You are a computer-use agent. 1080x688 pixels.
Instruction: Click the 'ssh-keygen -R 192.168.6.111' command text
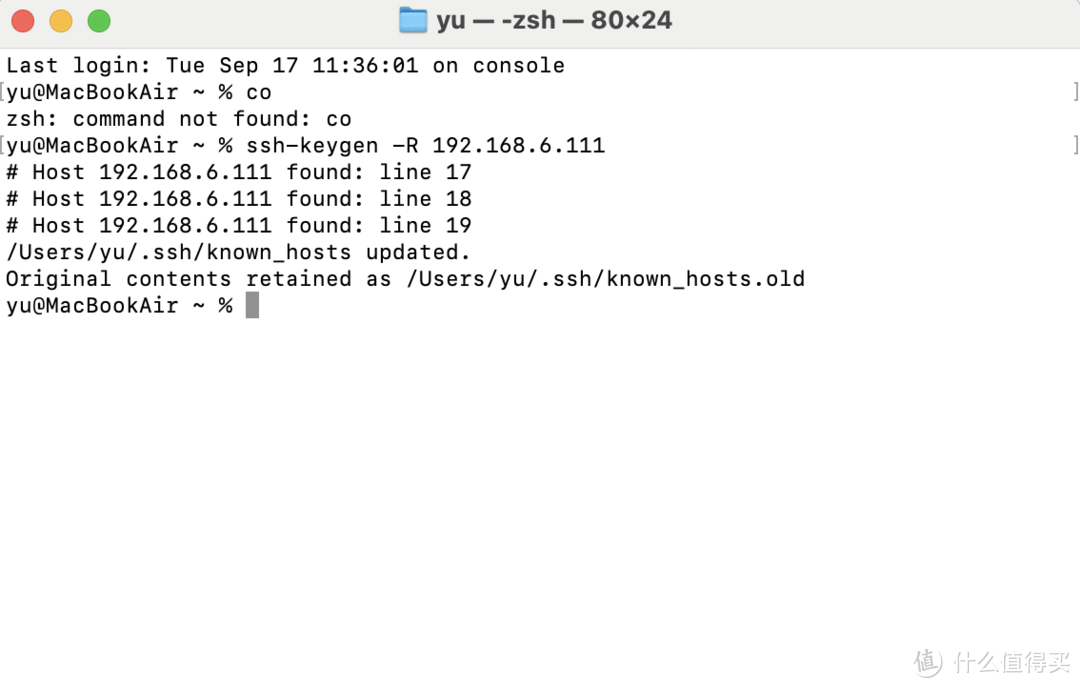(x=425, y=145)
